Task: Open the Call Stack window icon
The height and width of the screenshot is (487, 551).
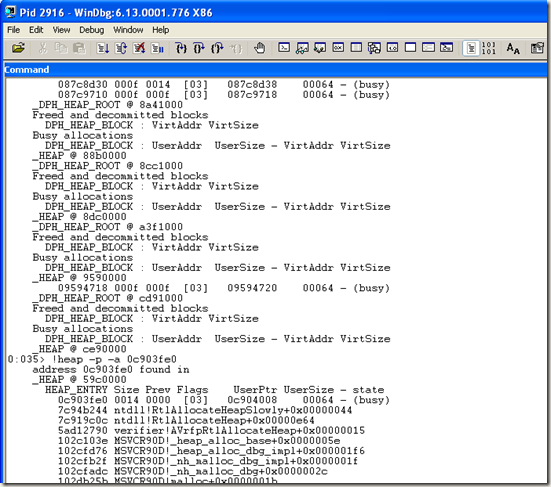Action: (374, 48)
